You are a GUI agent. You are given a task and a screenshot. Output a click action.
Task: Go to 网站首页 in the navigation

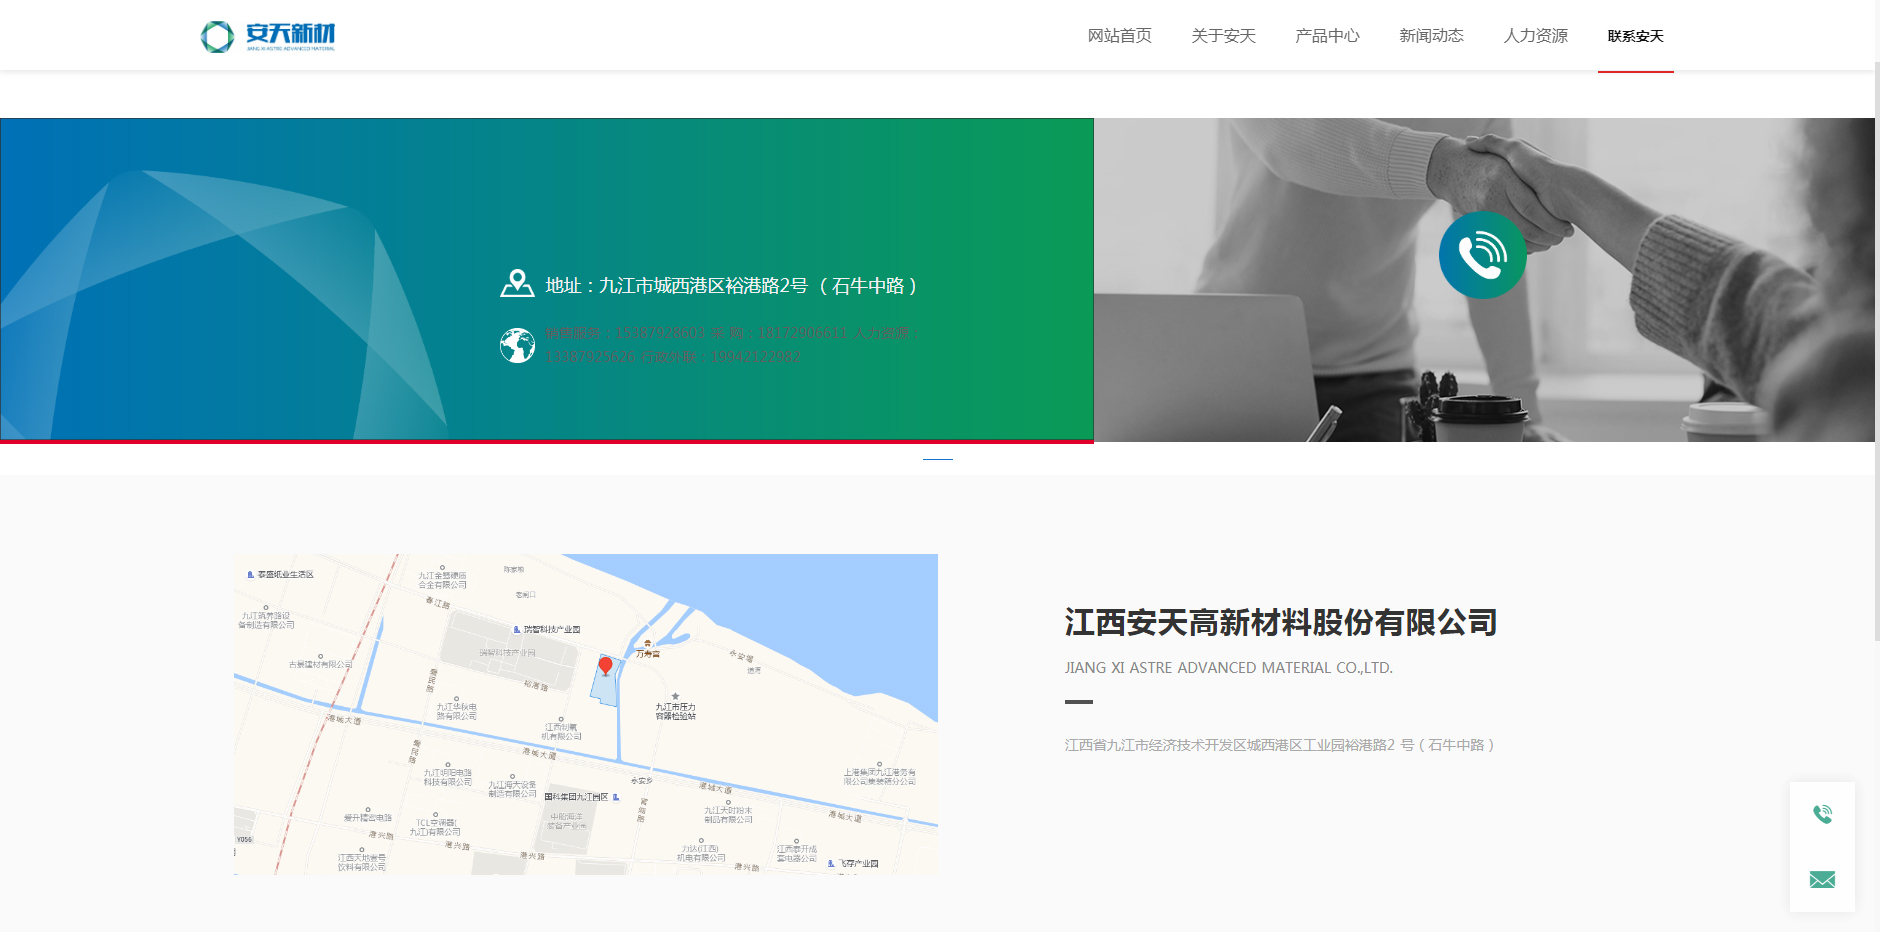pyautogui.click(x=1119, y=36)
